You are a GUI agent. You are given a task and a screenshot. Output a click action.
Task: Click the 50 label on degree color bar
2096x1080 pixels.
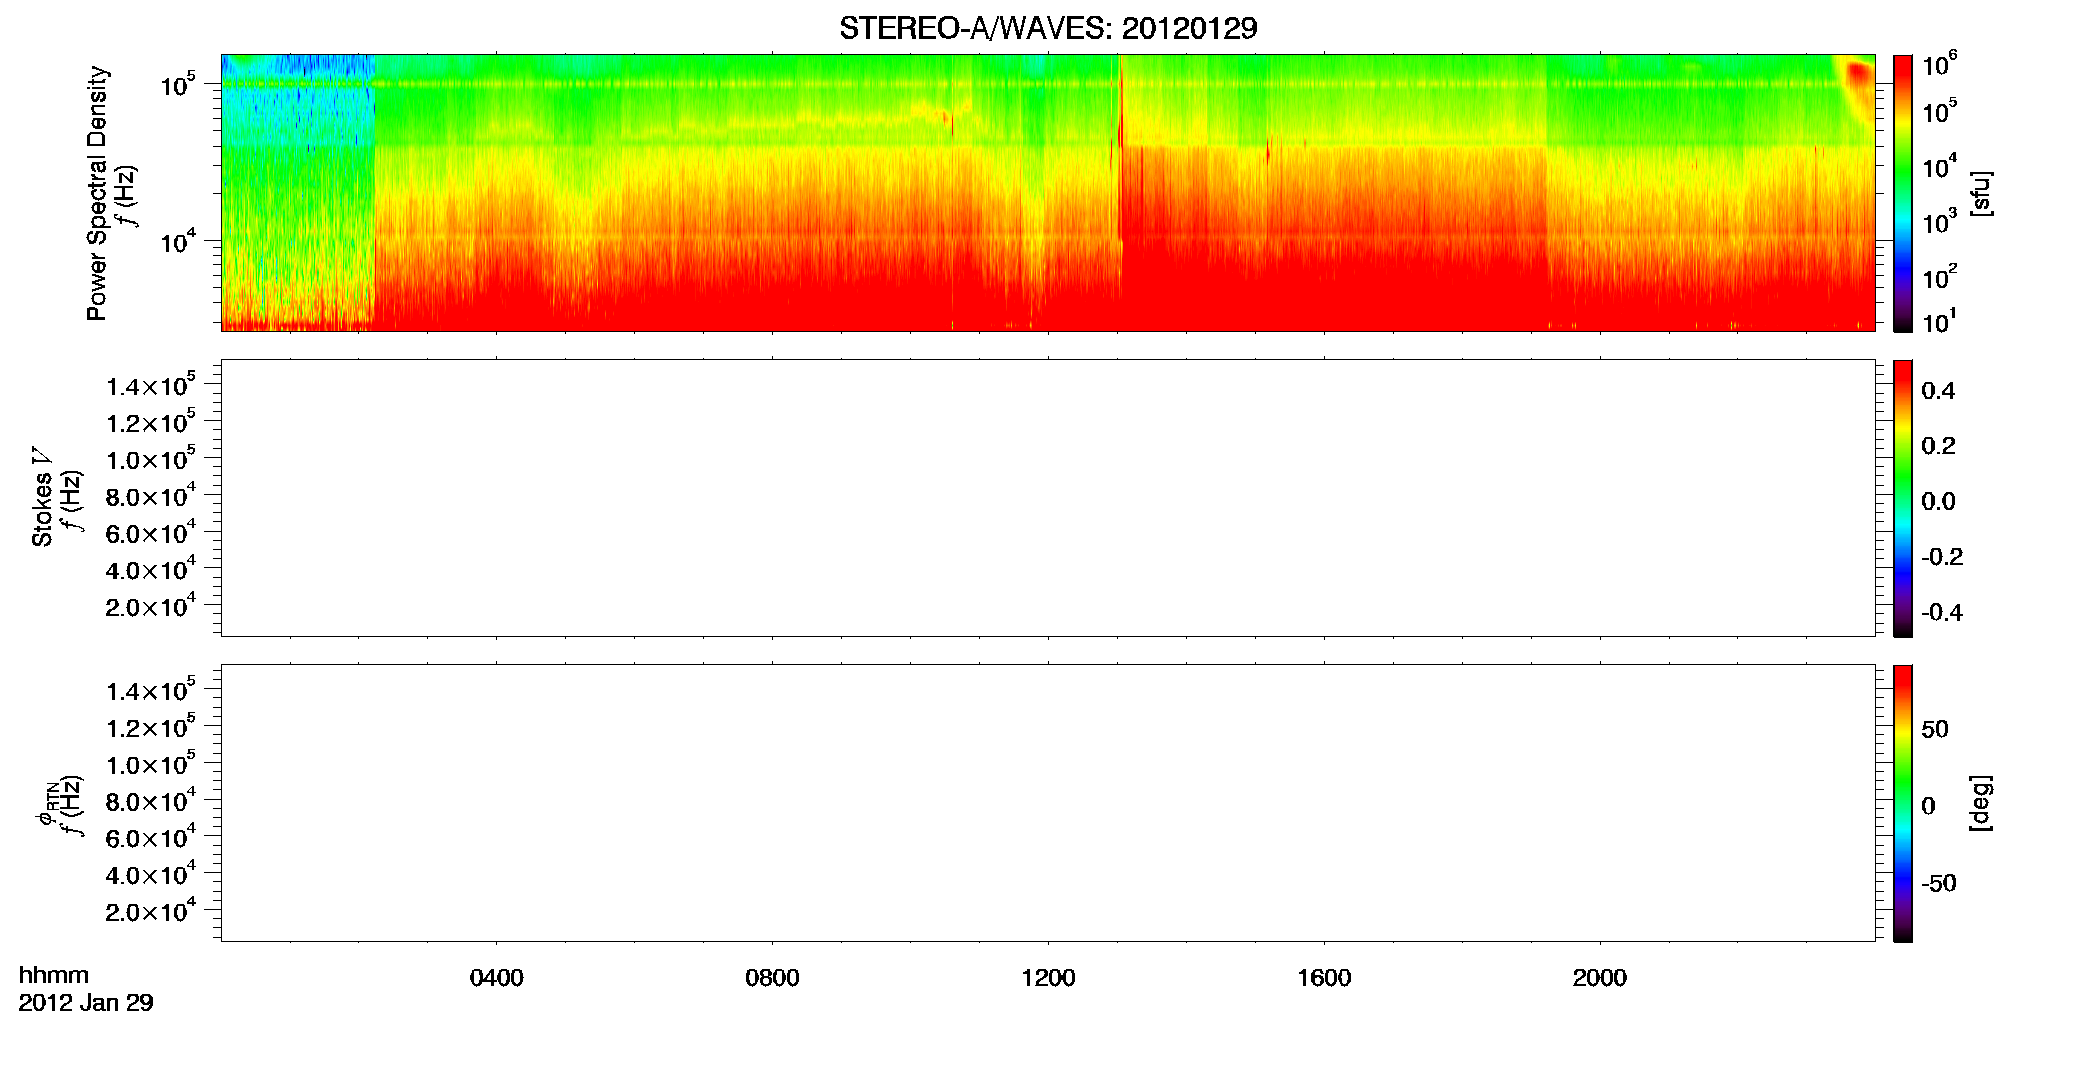pos(1935,729)
